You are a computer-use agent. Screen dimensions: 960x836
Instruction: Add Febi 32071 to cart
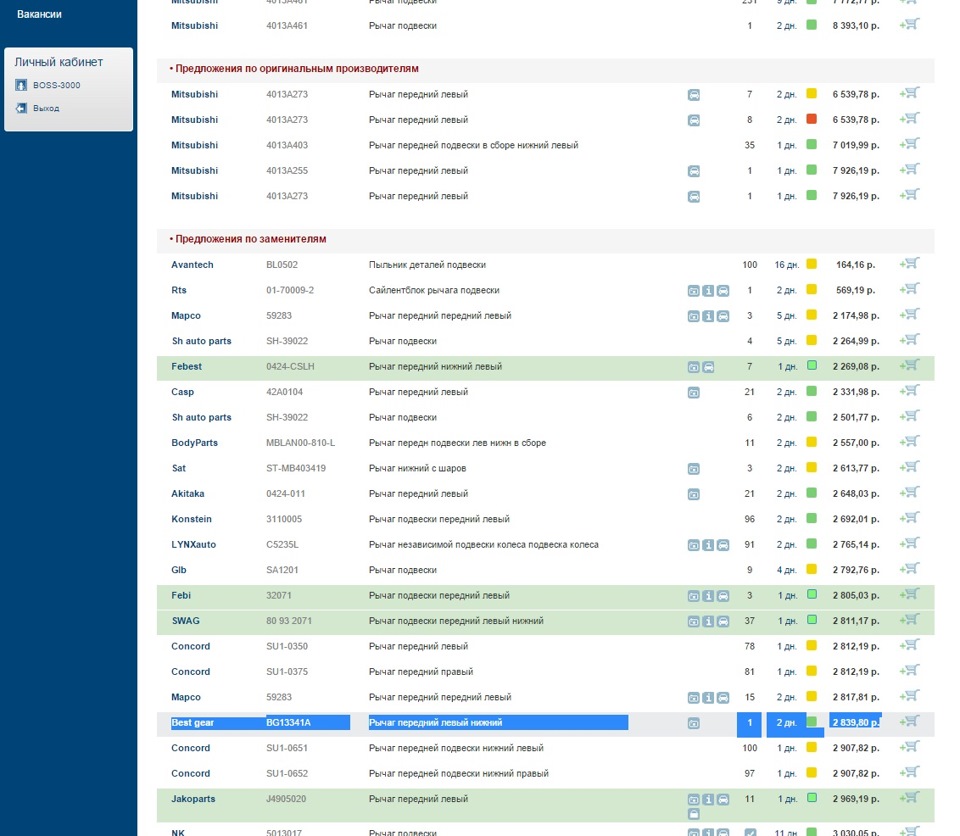(x=910, y=594)
